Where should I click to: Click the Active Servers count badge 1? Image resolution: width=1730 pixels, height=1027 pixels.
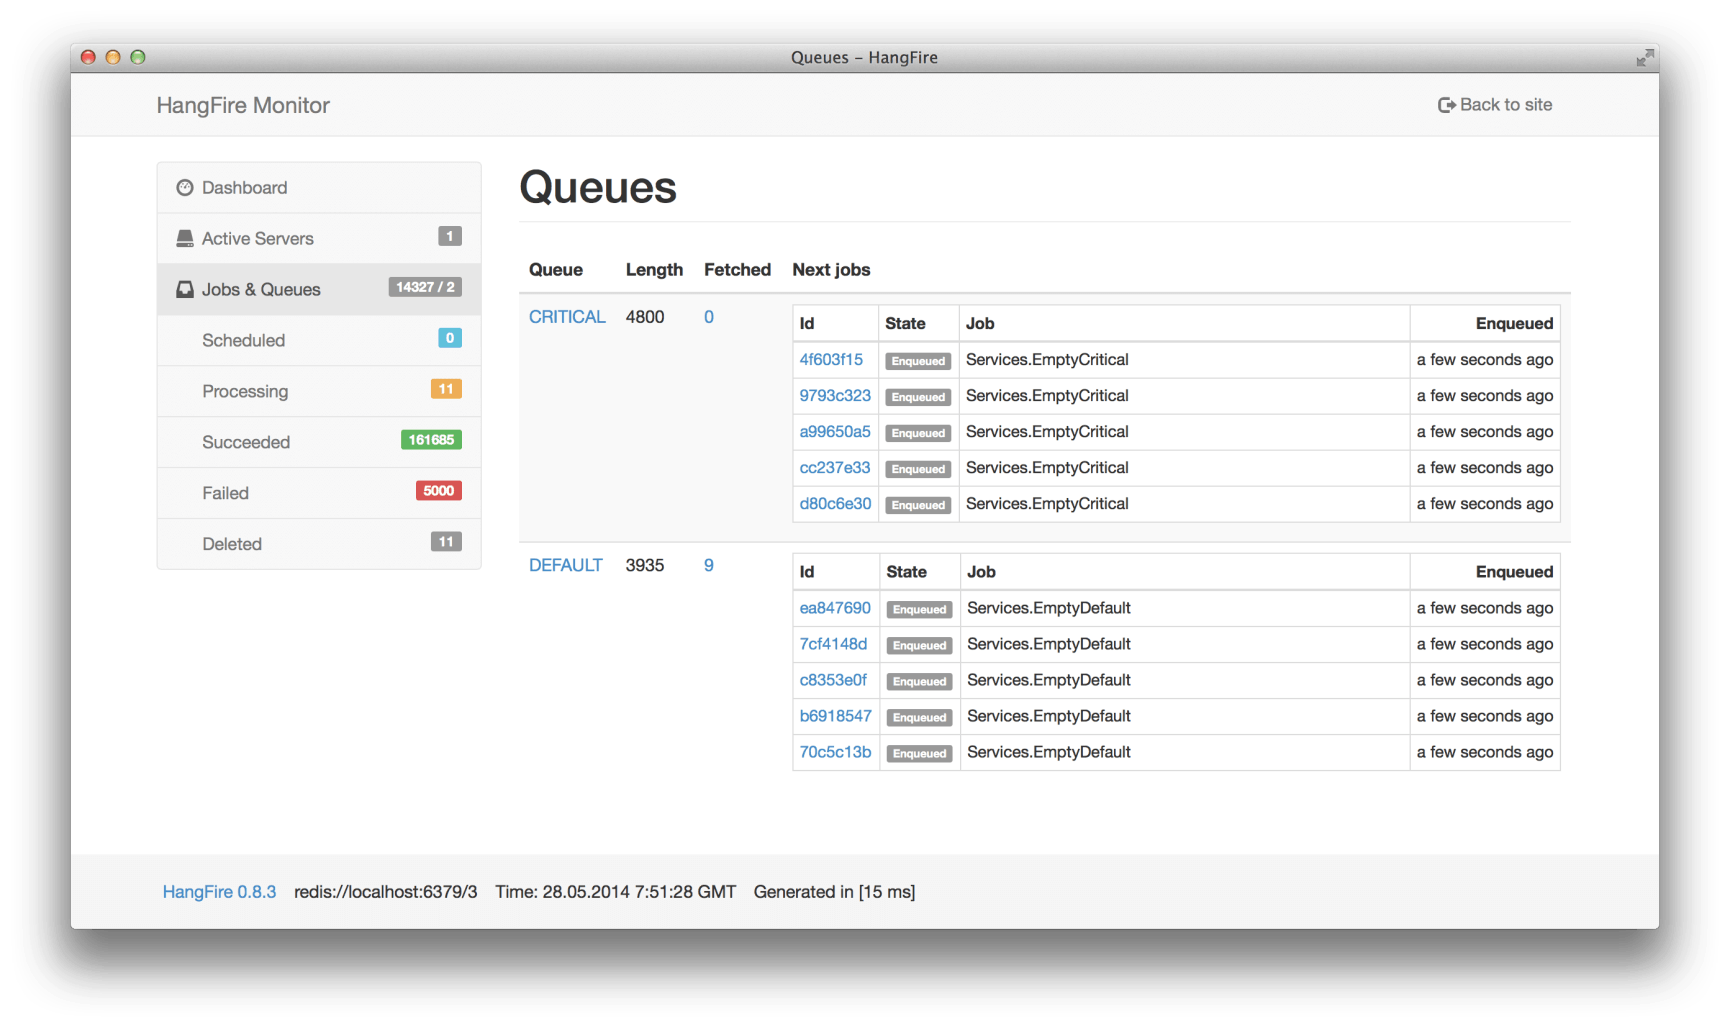(450, 237)
